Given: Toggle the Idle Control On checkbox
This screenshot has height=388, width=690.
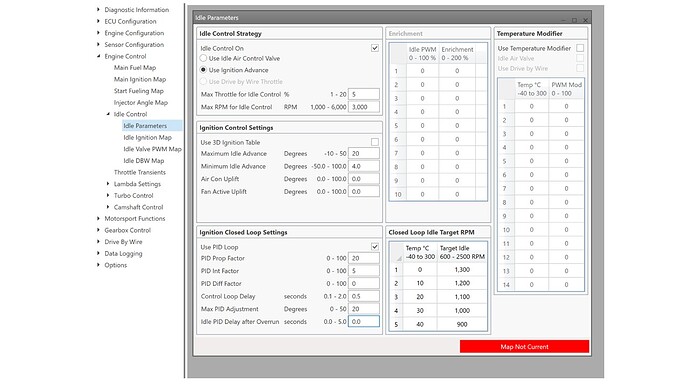Looking at the screenshot, I should 374,48.
